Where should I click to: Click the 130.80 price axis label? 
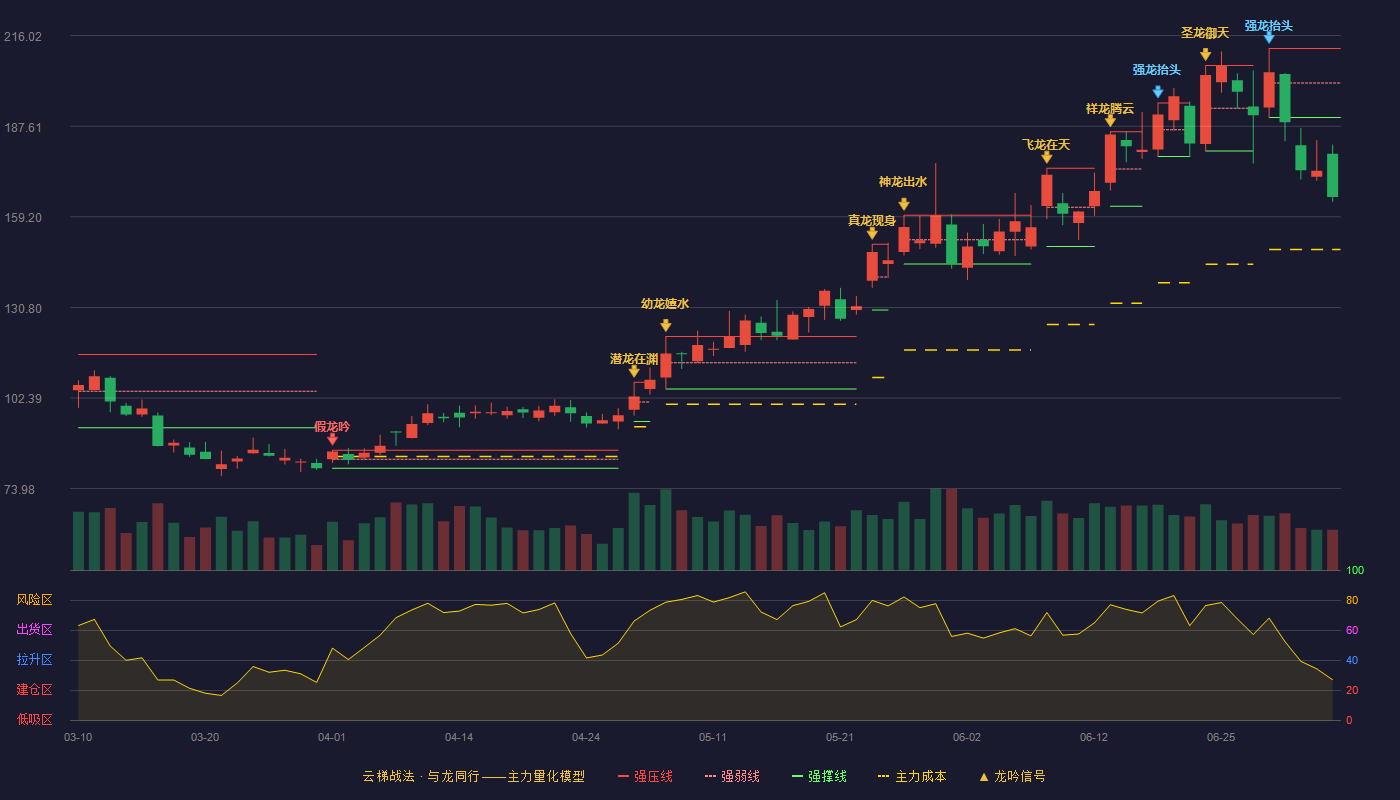click(x=23, y=308)
